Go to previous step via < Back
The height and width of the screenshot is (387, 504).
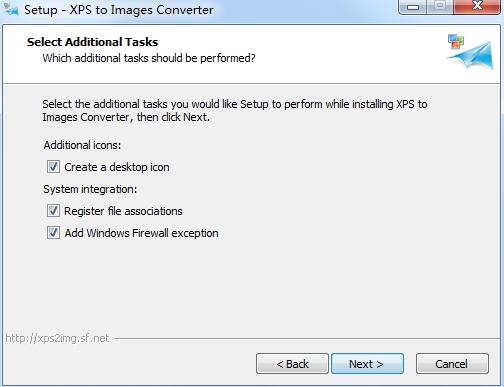point(292,364)
